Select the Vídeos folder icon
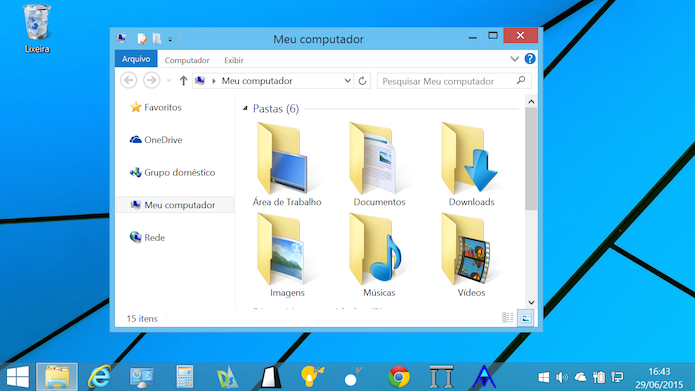Image resolution: width=695 pixels, height=391 pixels. coord(470,249)
